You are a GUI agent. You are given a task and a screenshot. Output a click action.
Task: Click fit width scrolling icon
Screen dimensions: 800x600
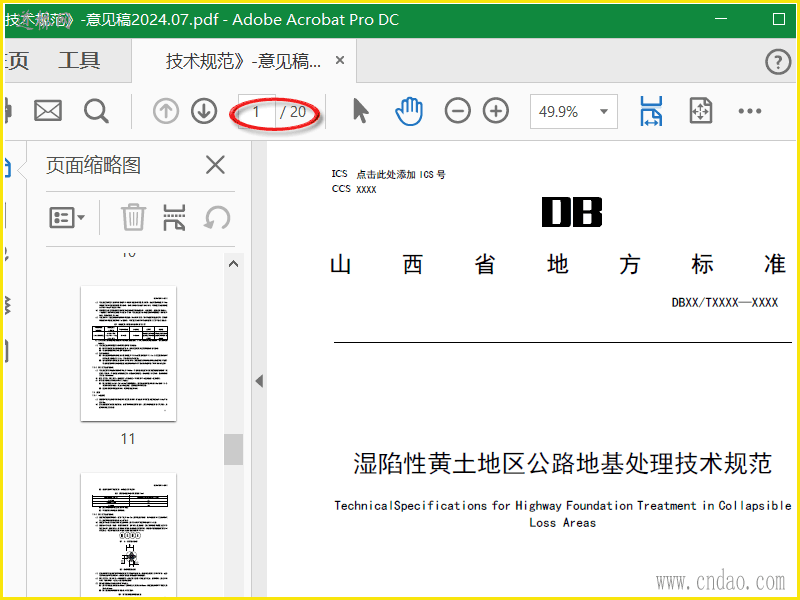(652, 111)
